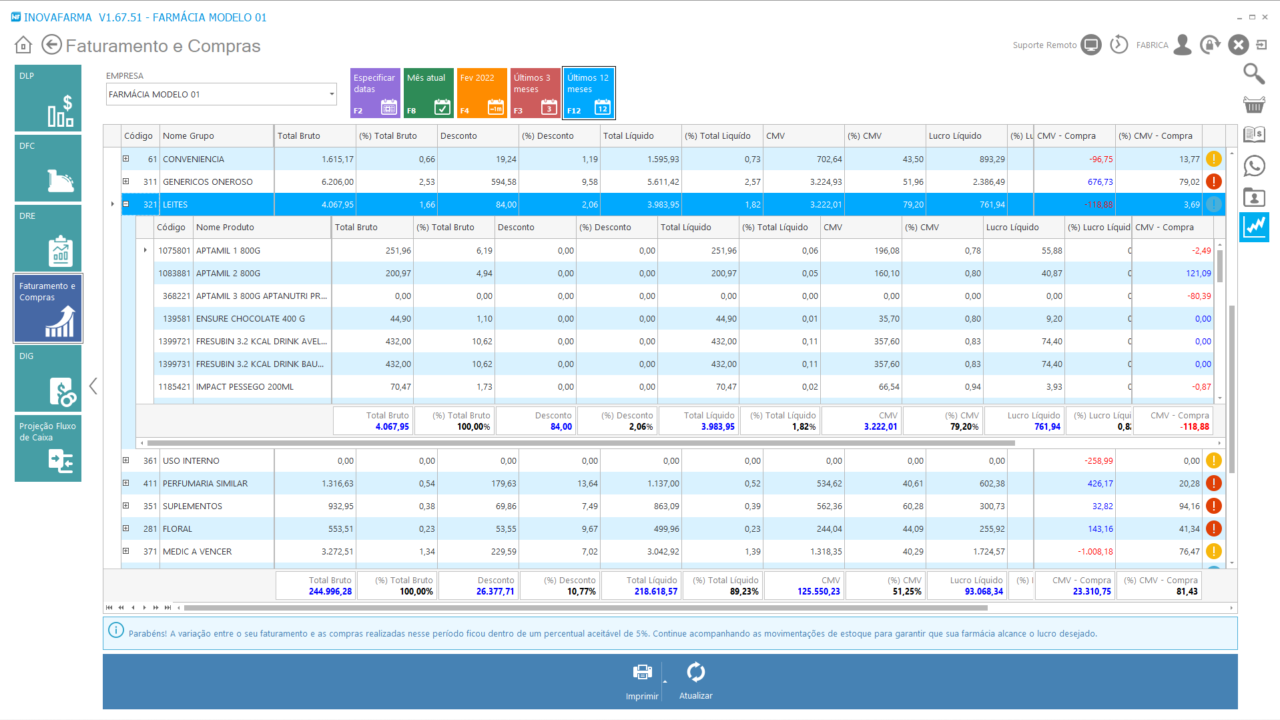This screenshot has height=720, width=1280.
Task: Click the LEITES products horizontal scrollbar
Action: tap(580, 442)
